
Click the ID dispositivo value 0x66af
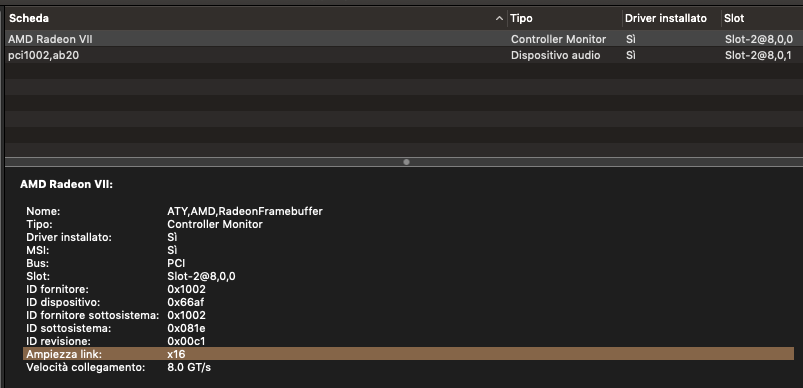pos(186,303)
